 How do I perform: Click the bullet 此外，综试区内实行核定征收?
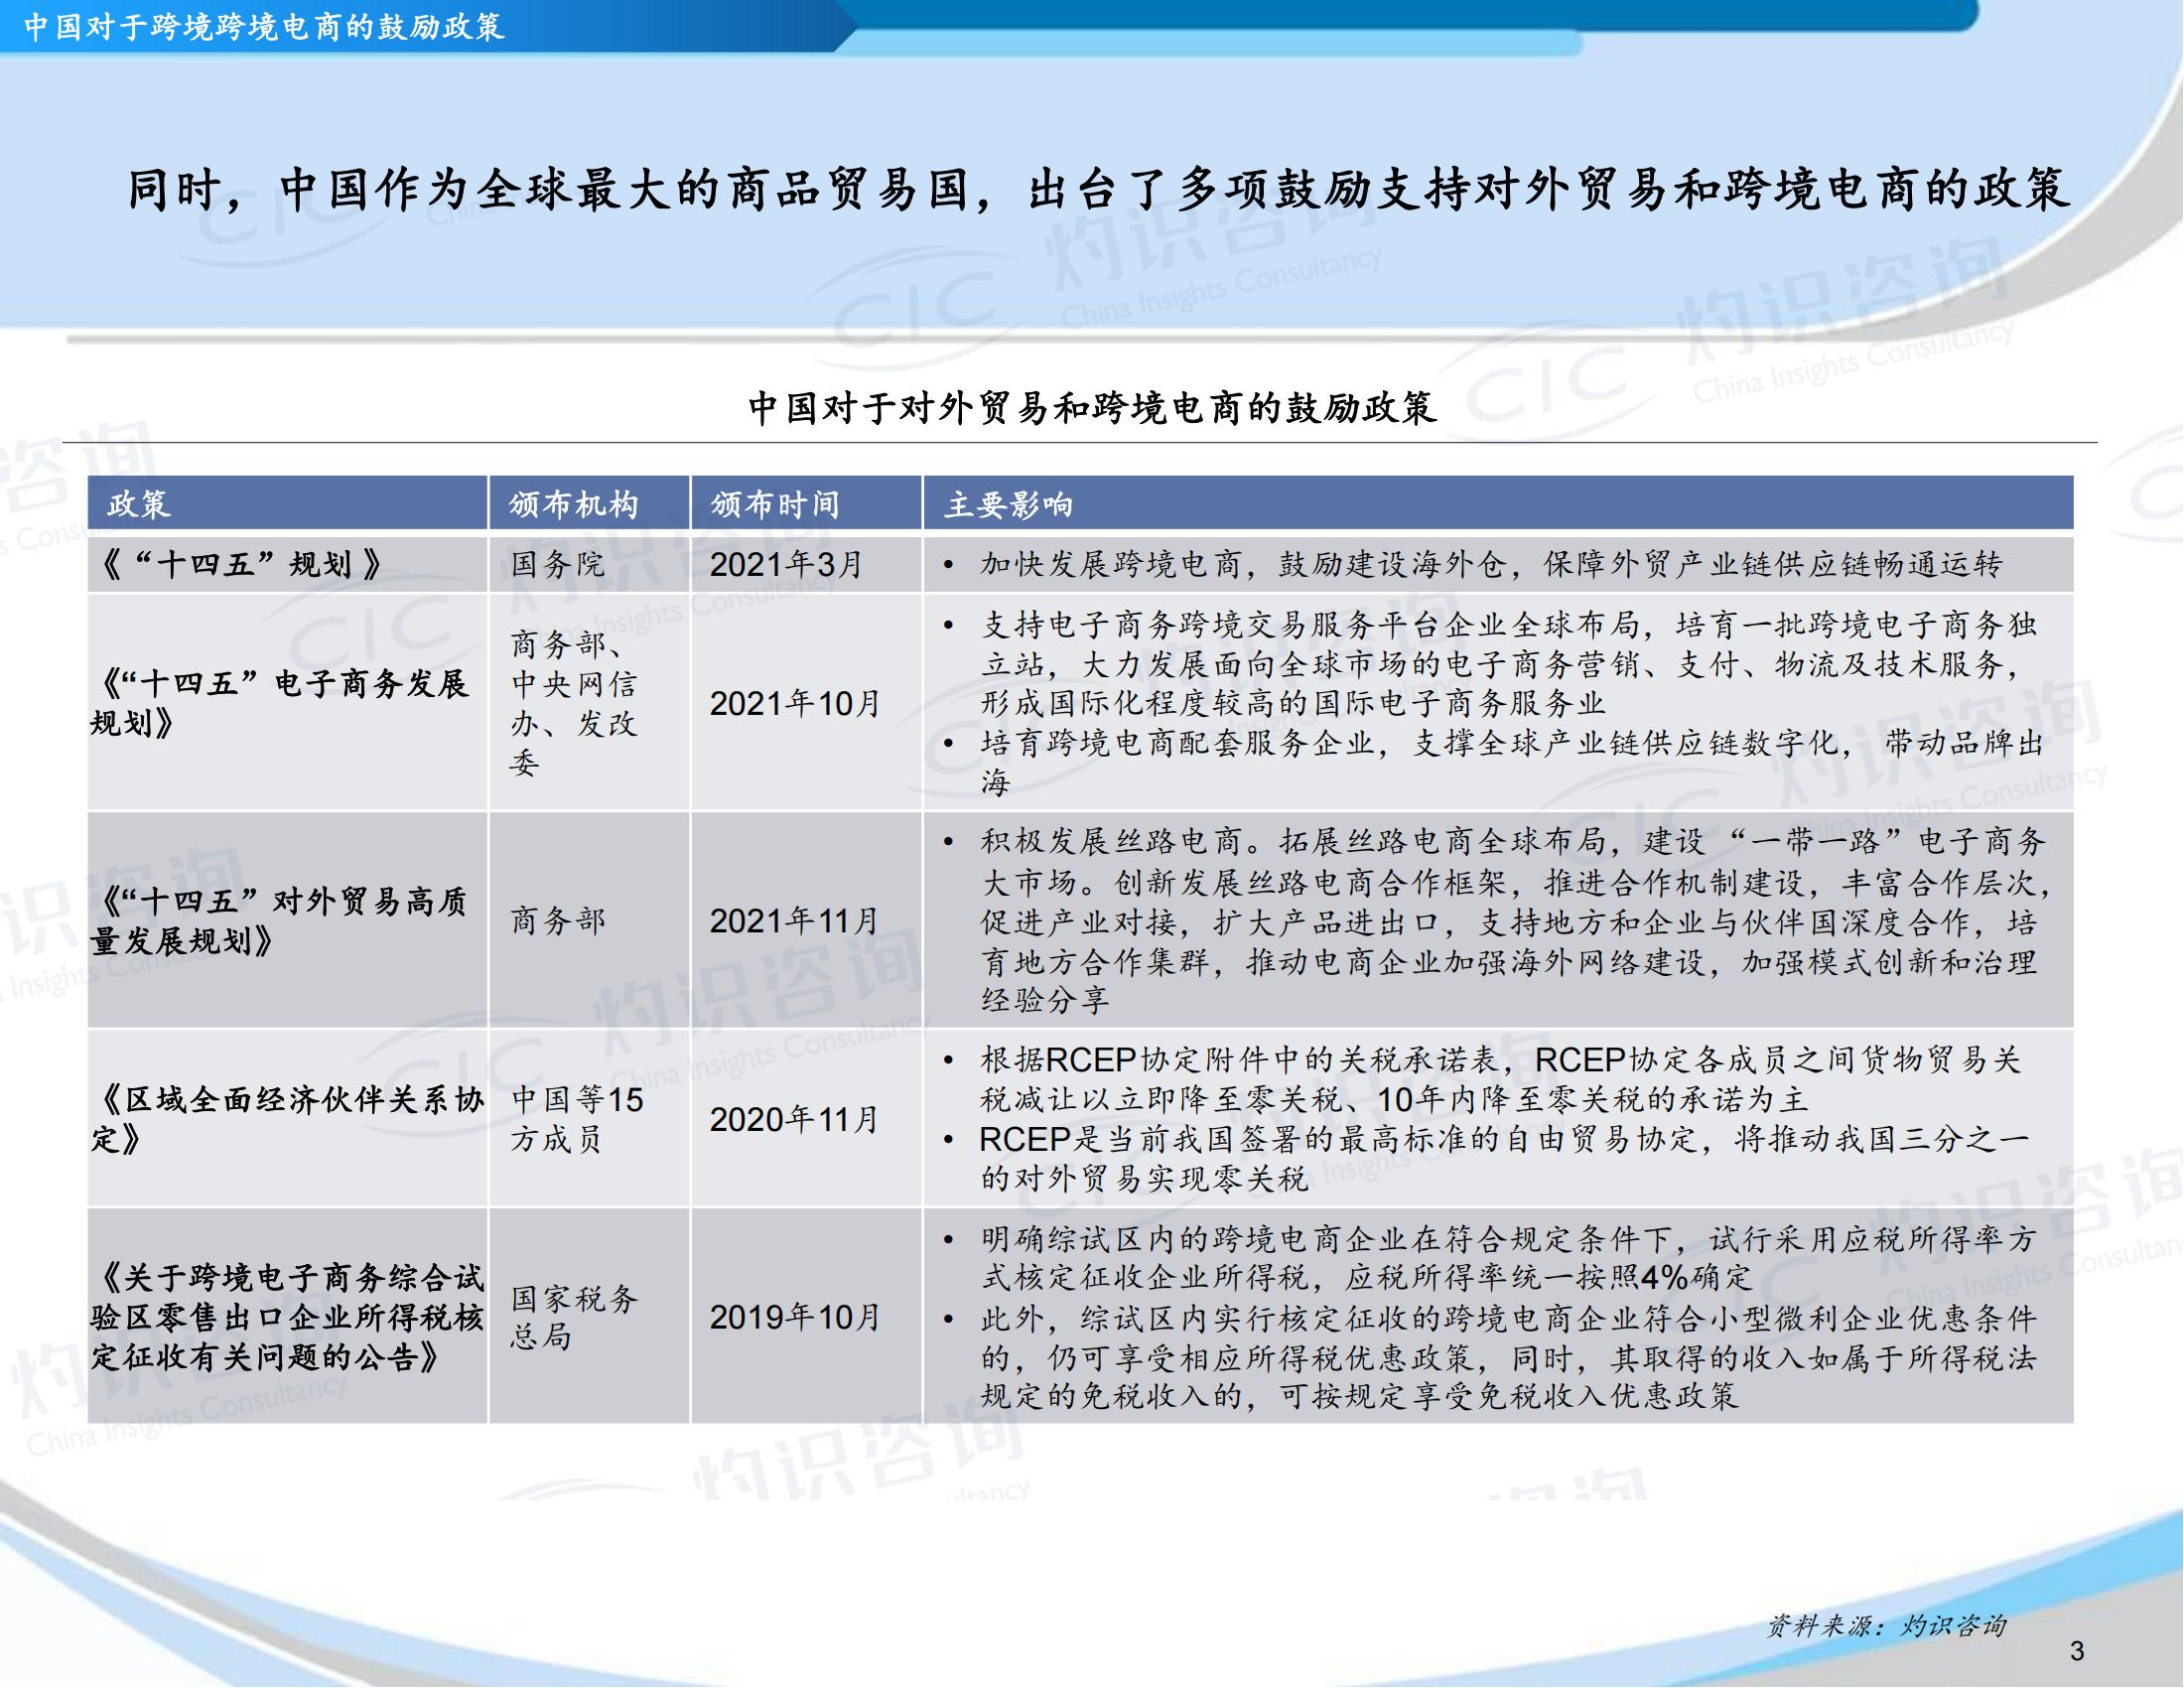click(1508, 1357)
